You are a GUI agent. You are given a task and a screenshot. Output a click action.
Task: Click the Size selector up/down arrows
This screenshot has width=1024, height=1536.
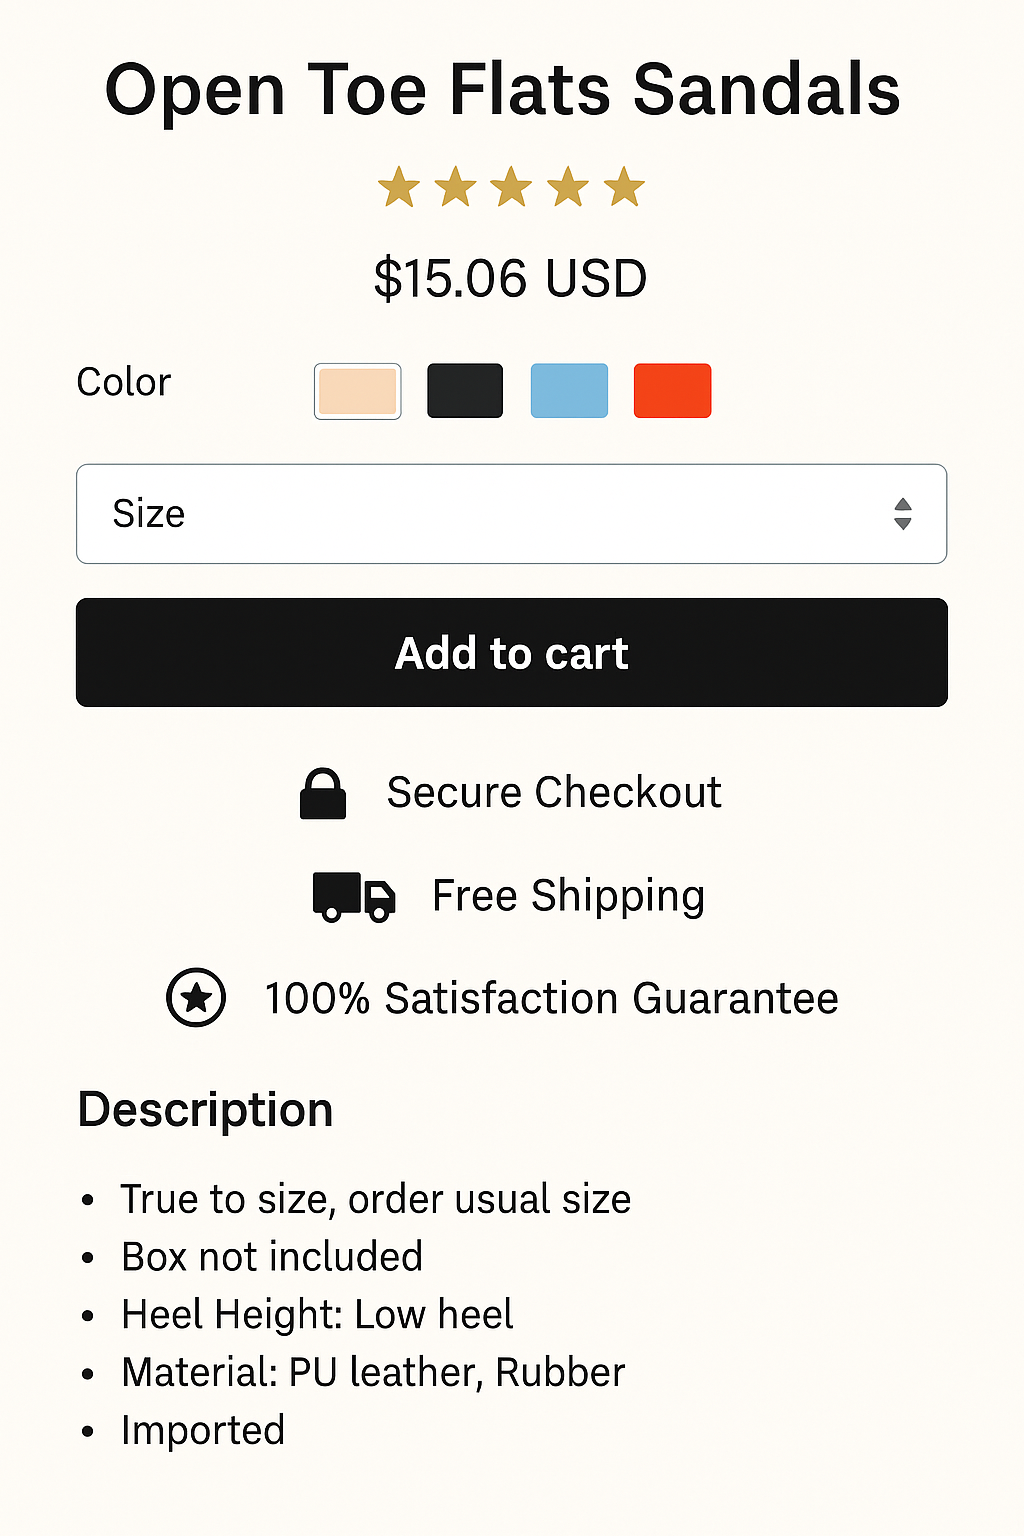coord(903,514)
